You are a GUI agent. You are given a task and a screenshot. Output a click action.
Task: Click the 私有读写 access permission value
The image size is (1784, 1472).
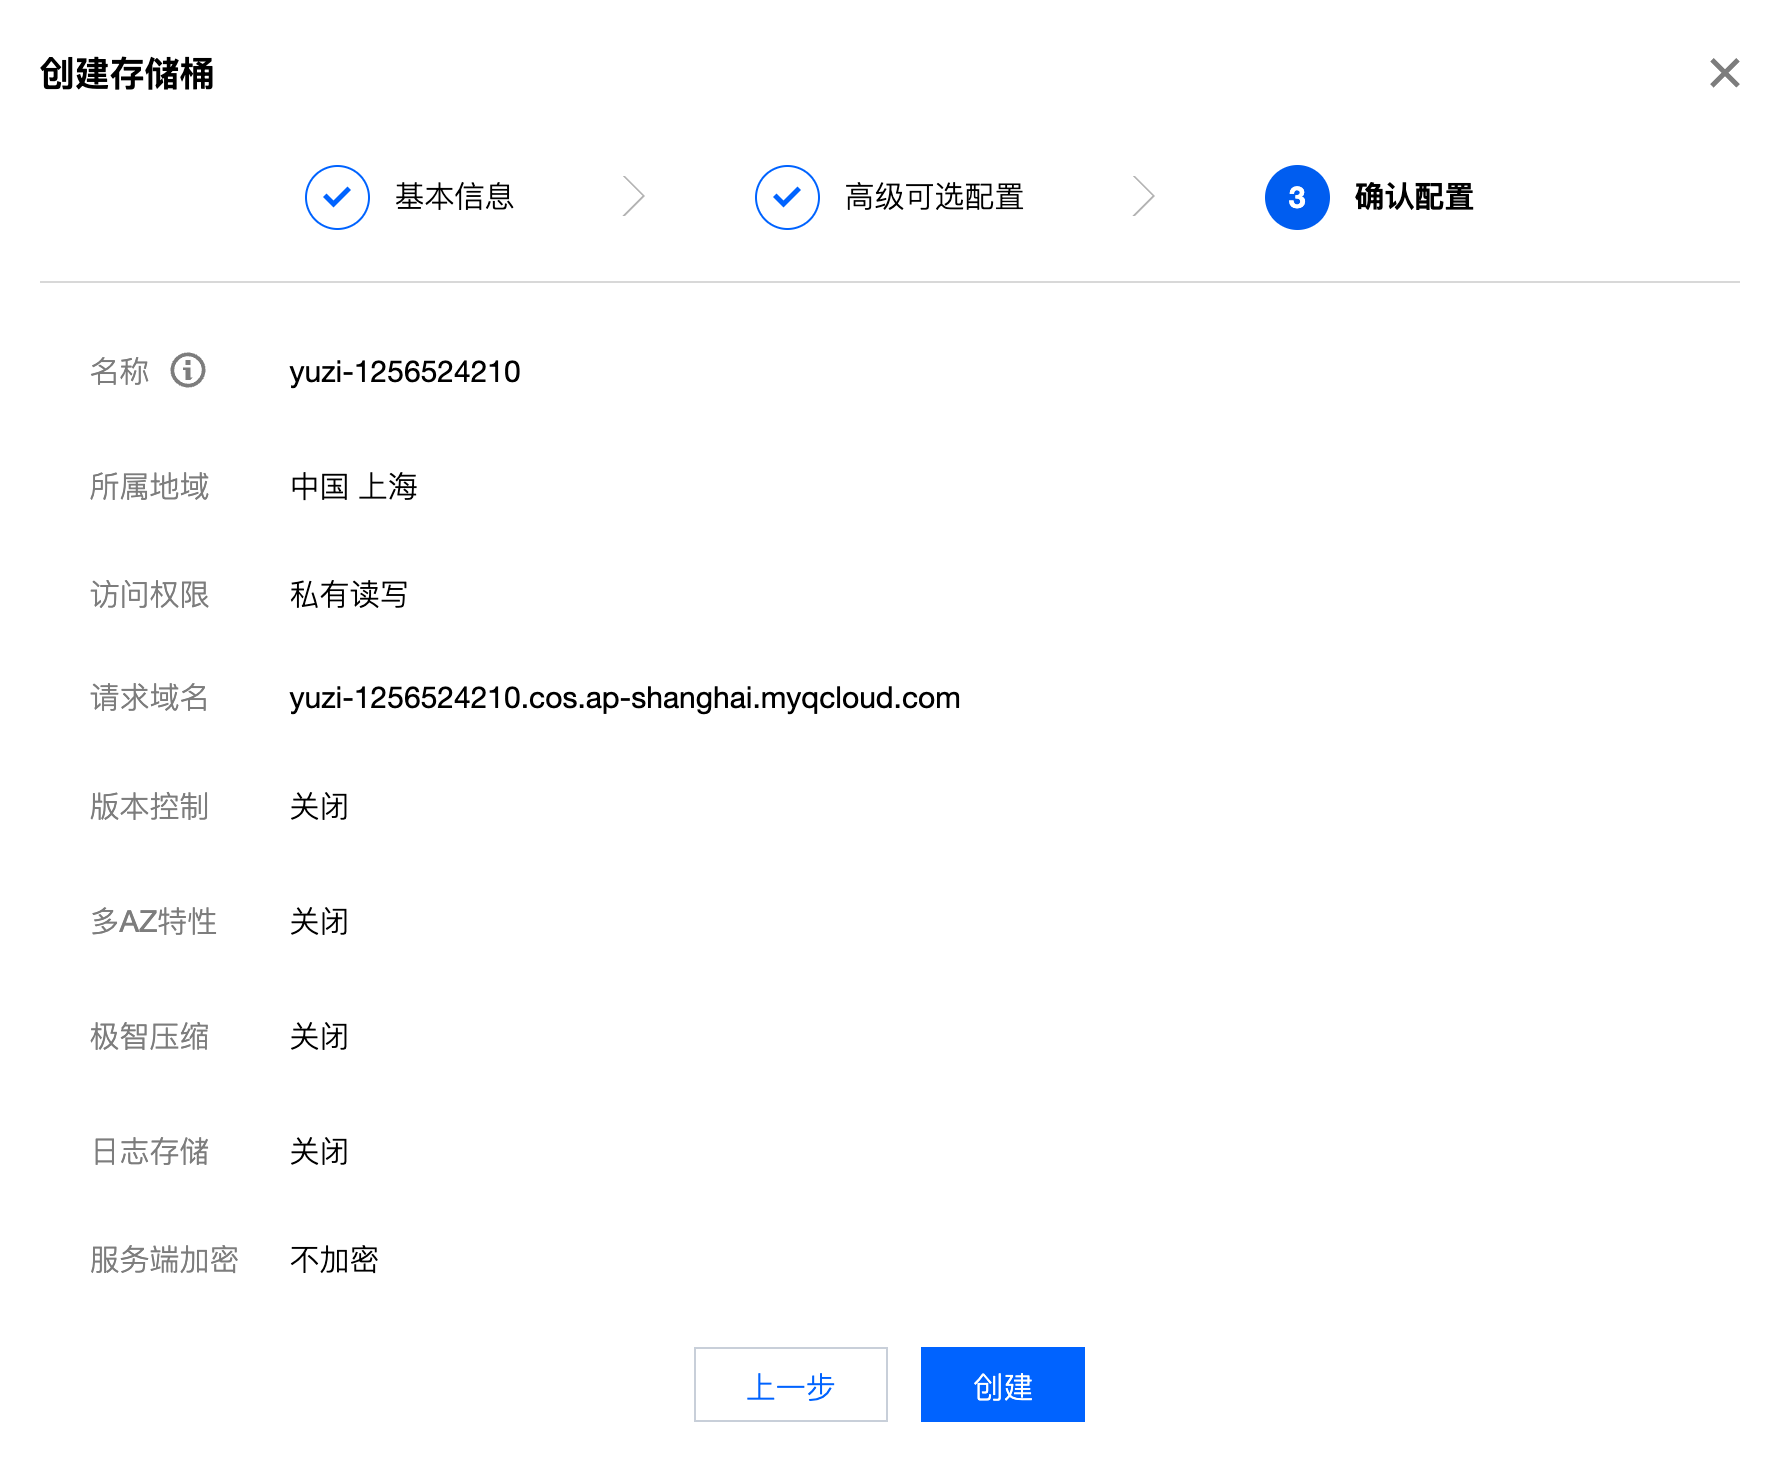click(x=348, y=595)
